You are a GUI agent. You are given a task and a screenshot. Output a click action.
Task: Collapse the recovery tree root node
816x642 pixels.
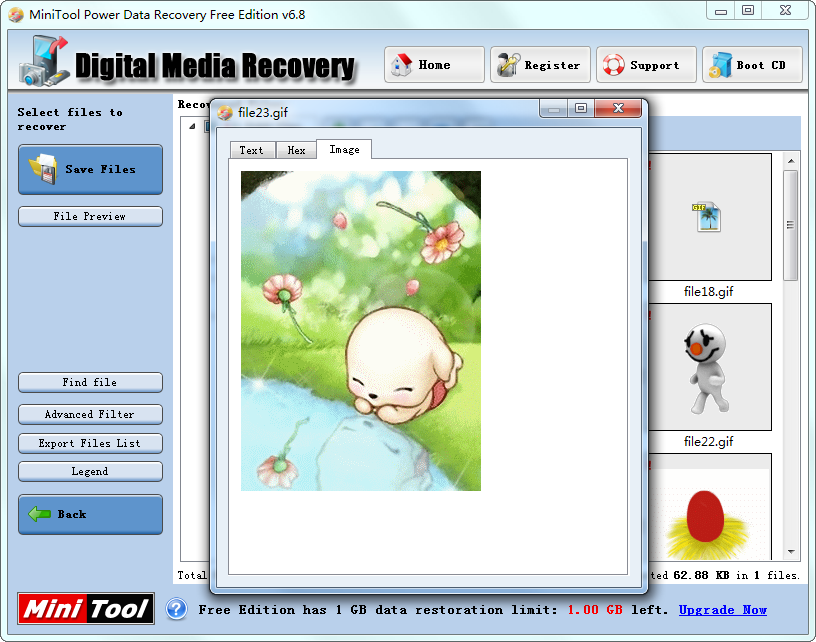click(x=192, y=126)
